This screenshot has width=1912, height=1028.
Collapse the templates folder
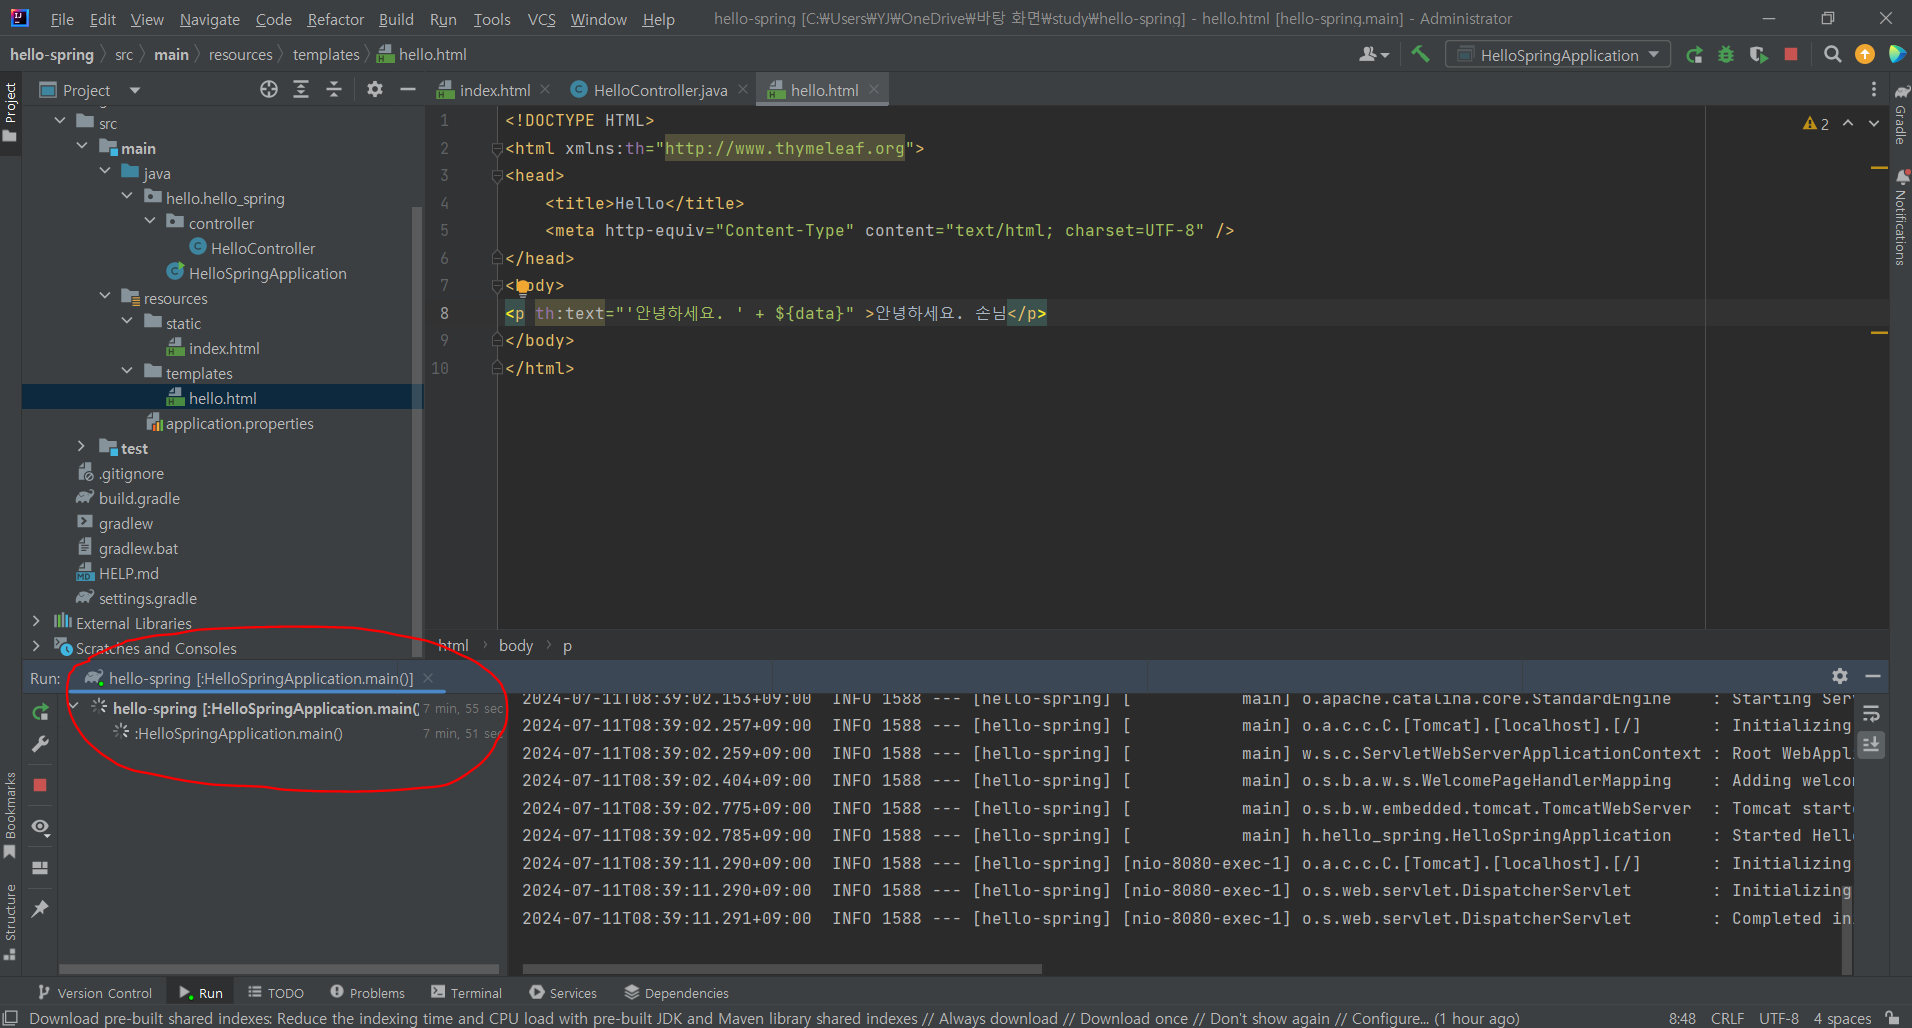(127, 371)
